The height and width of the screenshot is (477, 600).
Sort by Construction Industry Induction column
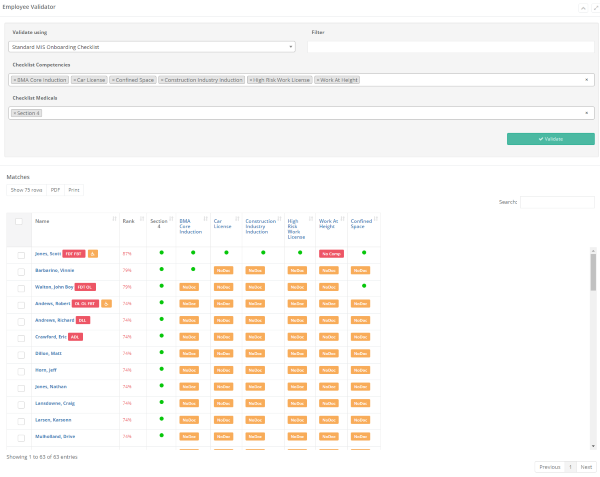click(x=279, y=219)
